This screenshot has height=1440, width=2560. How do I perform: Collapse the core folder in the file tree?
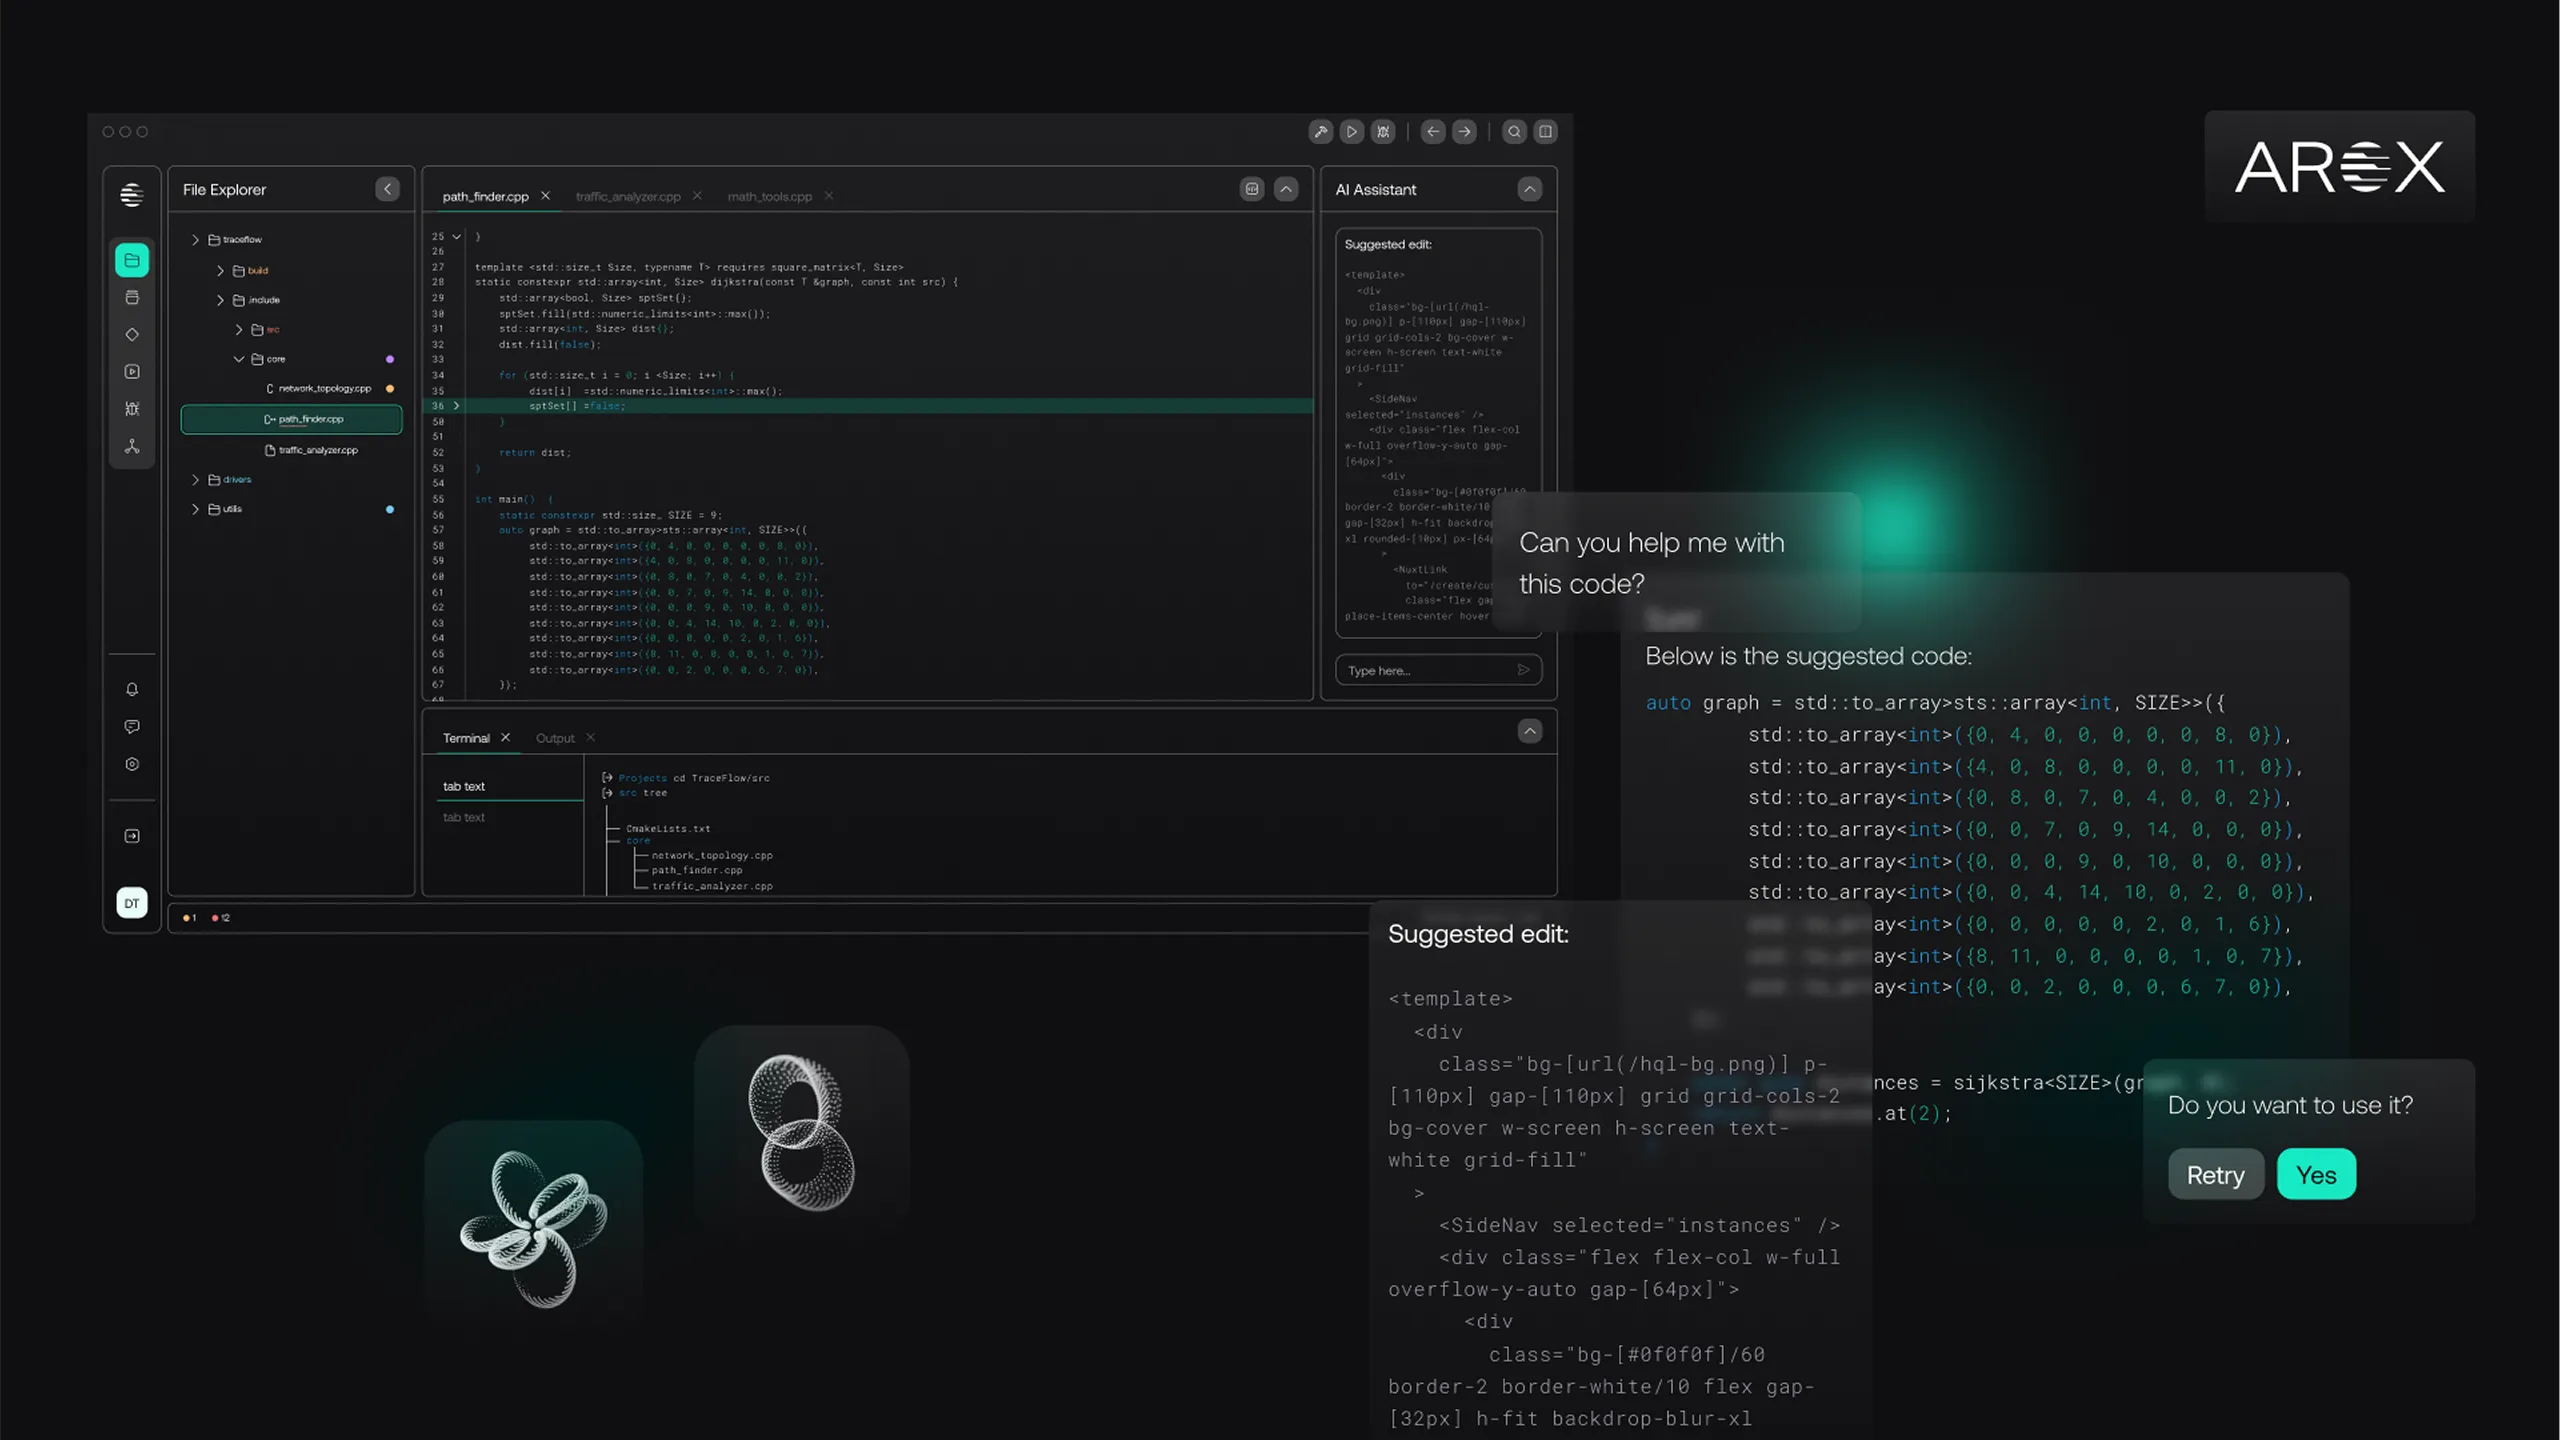coord(239,359)
